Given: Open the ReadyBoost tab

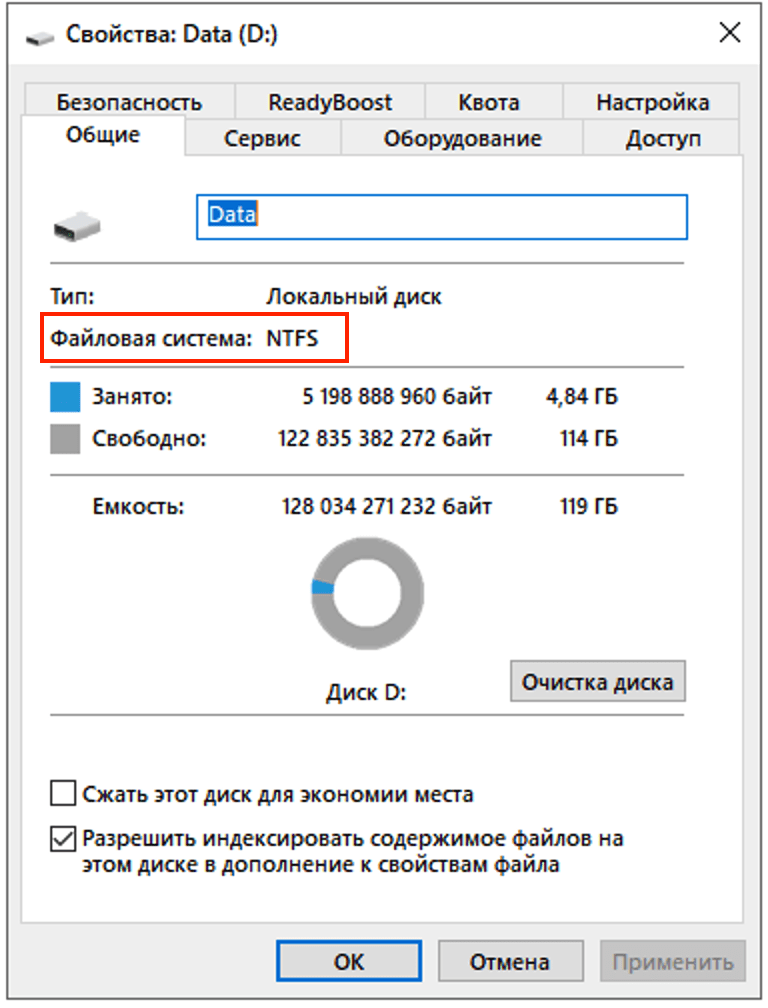Looking at the screenshot, I should coord(330,102).
